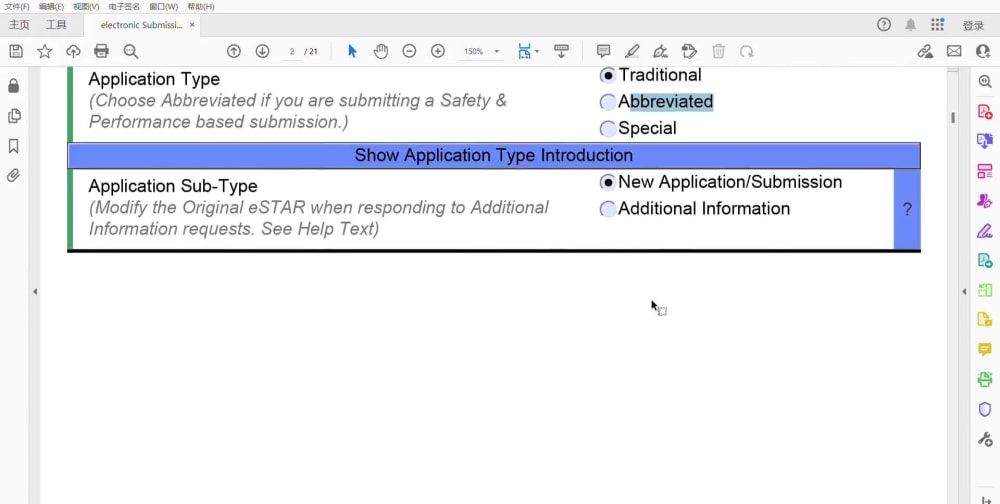Open the 帮助(H) menu
Screen dimensions: 1000x504
coord(201,6)
